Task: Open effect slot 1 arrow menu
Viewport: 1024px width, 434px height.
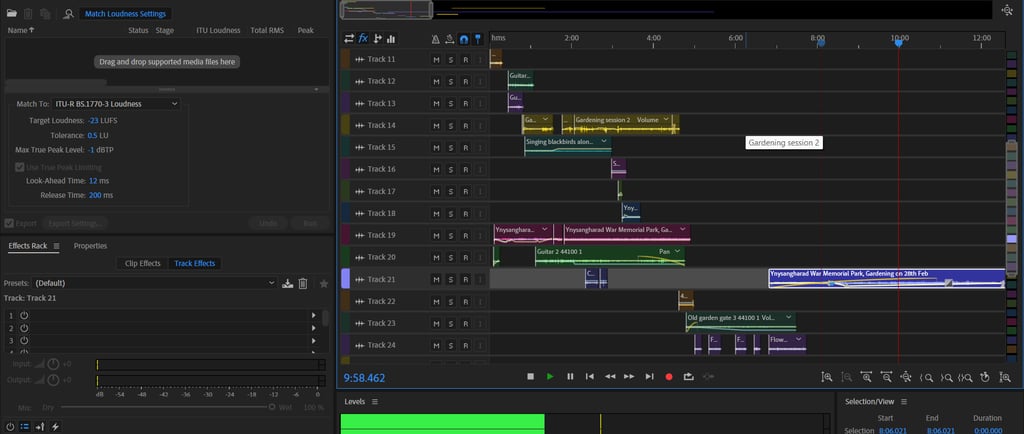Action: [315, 315]
